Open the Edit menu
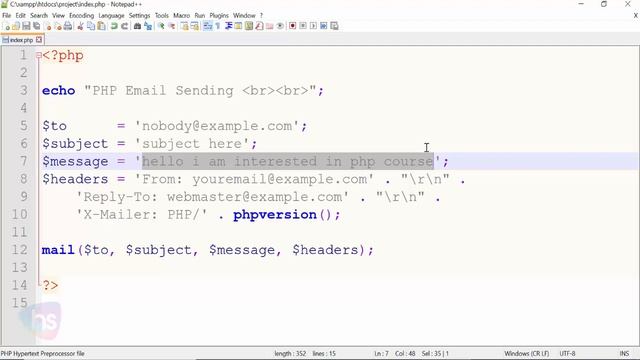640x360 pixels. (x=20, y=16)
